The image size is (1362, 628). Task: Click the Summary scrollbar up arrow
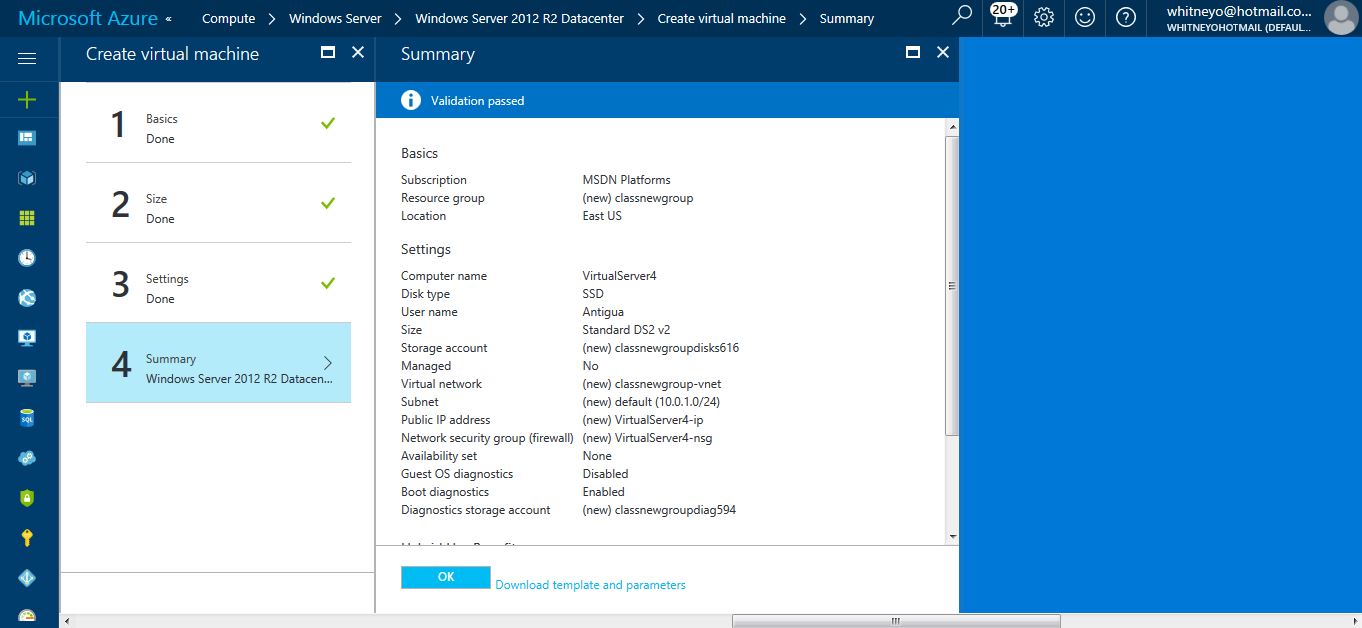[x=952, y=126]
